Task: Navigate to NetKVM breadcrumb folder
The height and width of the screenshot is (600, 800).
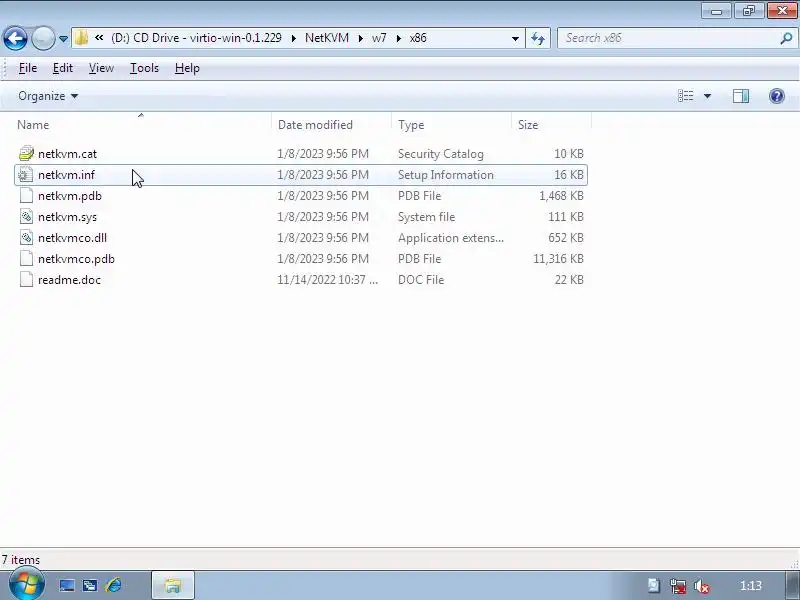Action: point(327,38)
